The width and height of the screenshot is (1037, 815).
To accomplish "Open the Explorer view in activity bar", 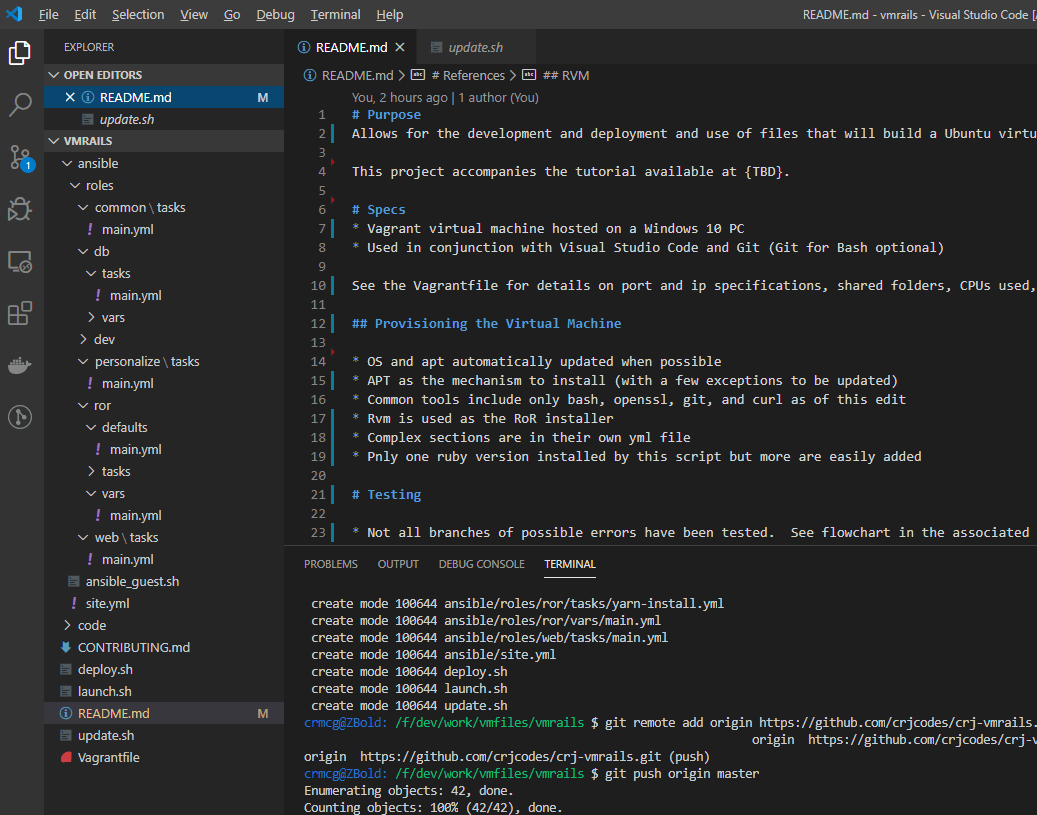I will click(x=20, y=53).
